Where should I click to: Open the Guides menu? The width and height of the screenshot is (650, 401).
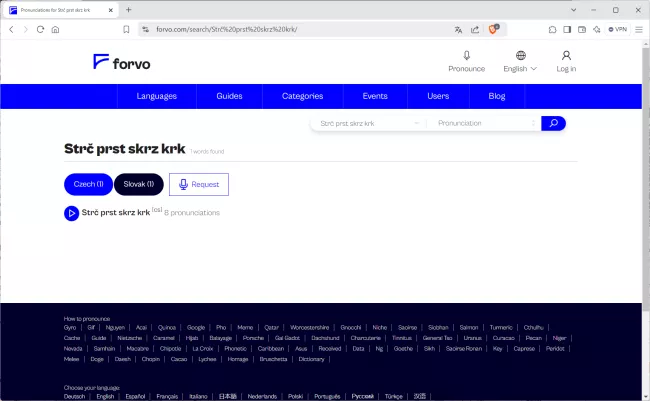point(229,96)
